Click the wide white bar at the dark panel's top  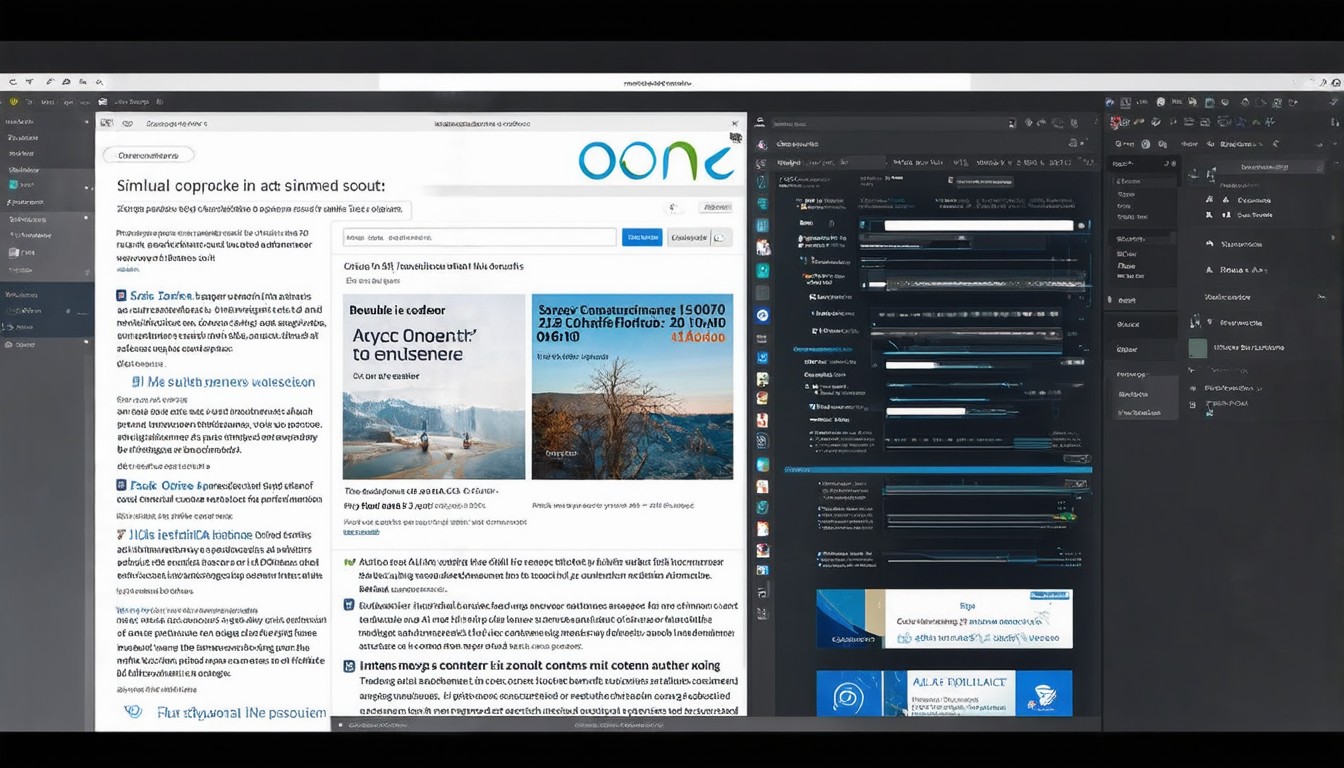point(978,226)
